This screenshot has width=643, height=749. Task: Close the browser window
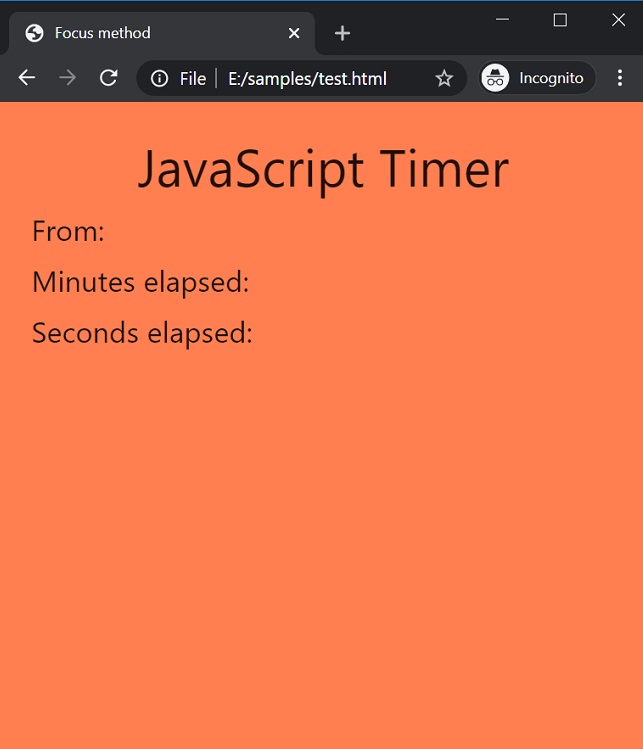618,20
